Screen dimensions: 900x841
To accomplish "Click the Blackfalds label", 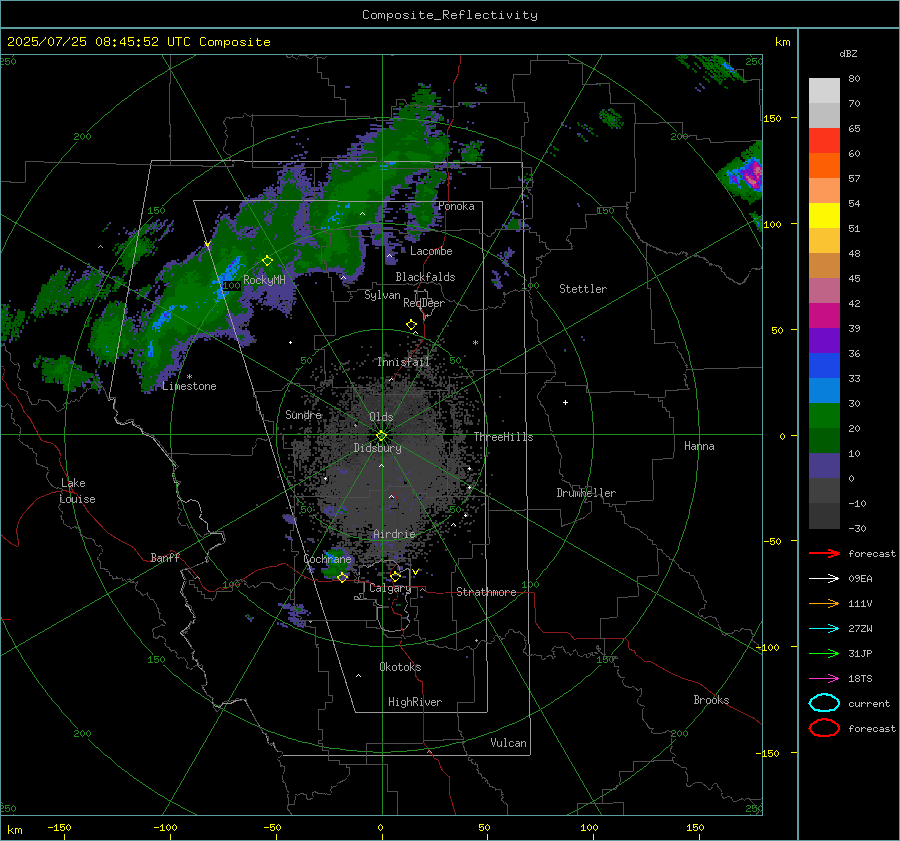I will 425,277.
